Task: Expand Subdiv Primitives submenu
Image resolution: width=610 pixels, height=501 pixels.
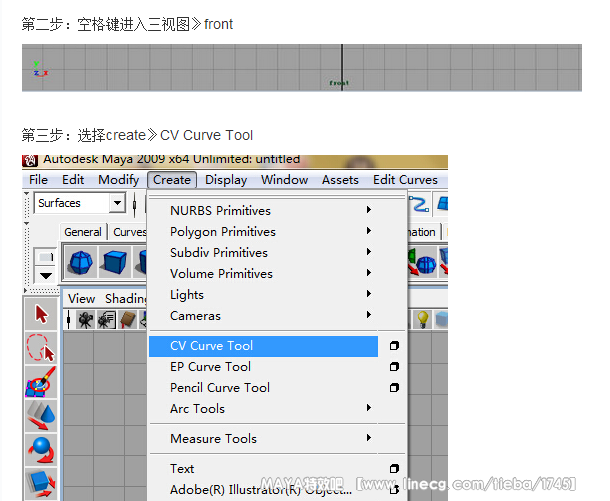Action: pyautogui.click(x=369, y=252)
